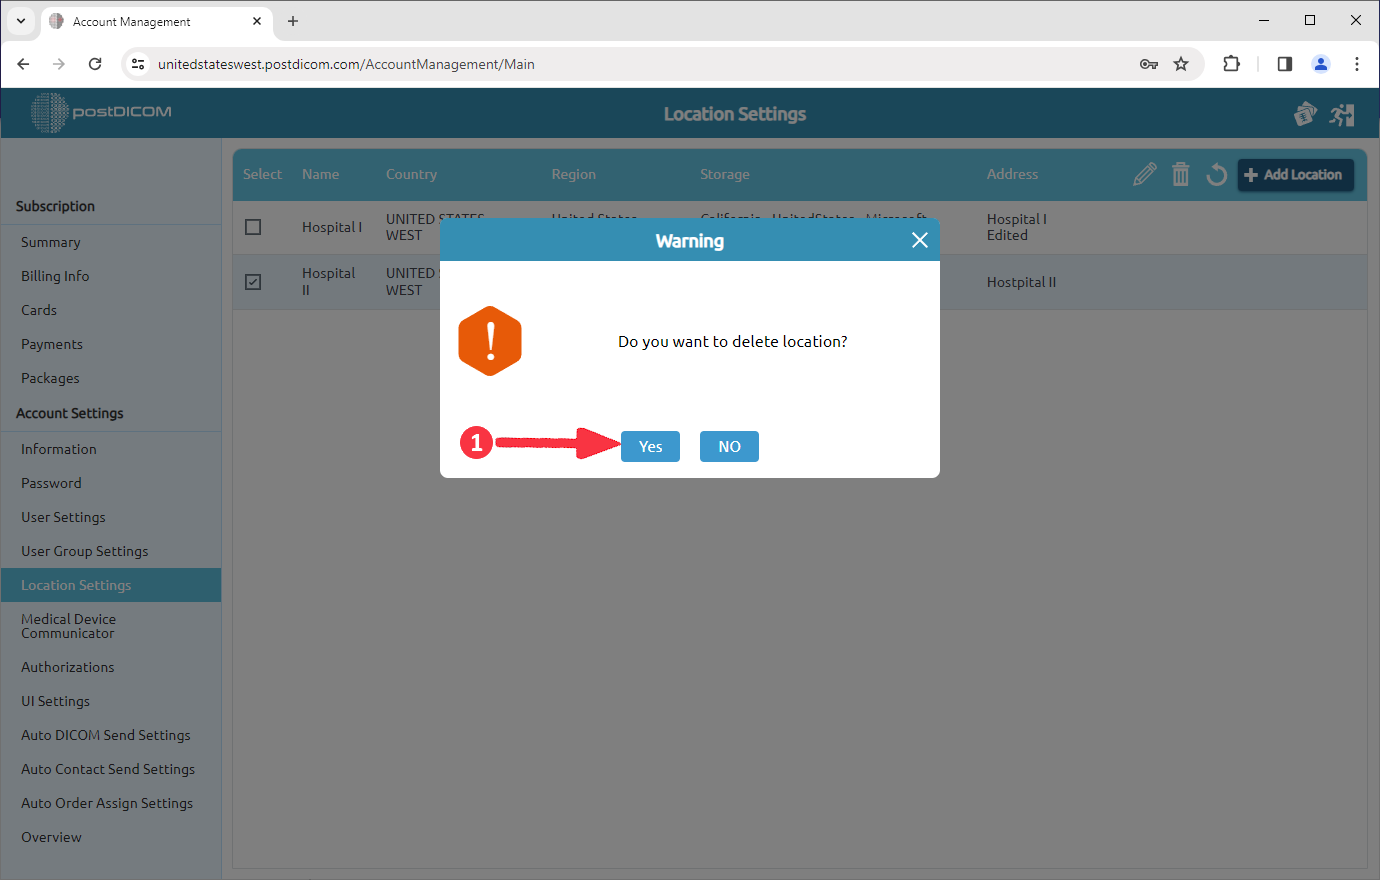This screenshot has height=880, width=1380.
Task: Check the Hospital I selection checkbox
Action: coord(253,227)
